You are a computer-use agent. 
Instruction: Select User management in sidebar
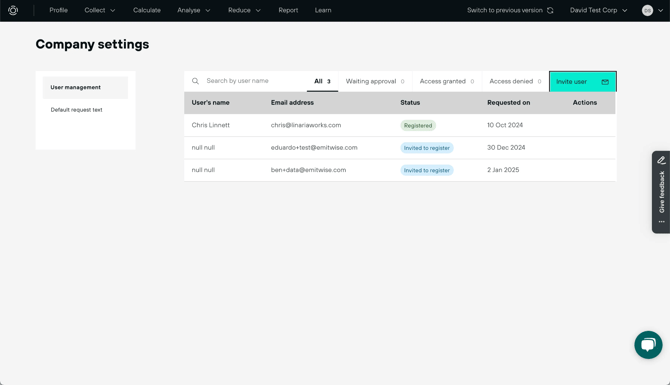85,88
